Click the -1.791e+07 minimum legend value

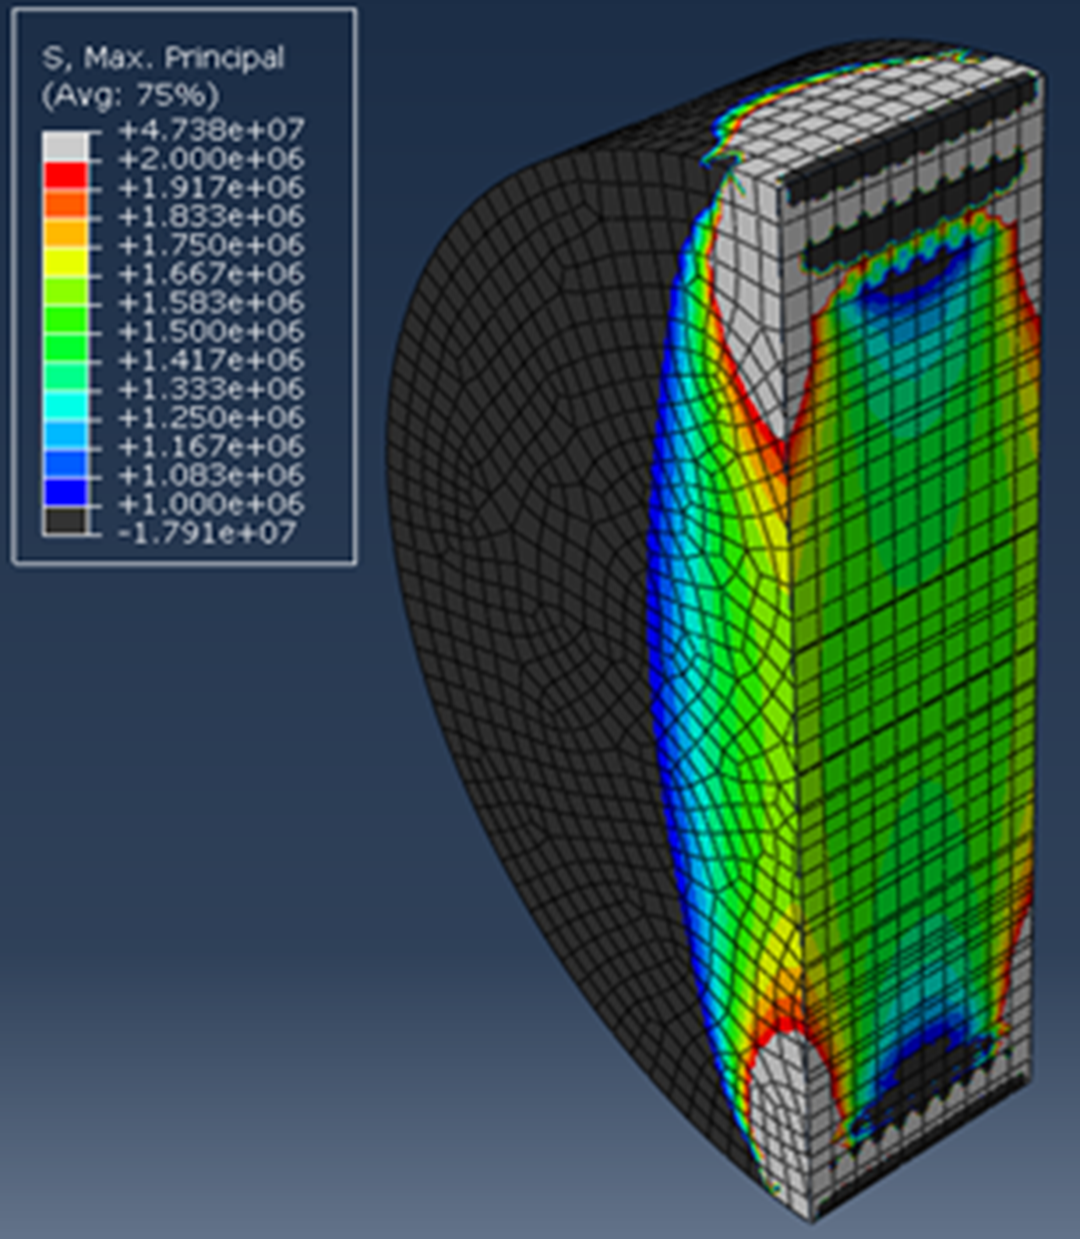[207, 533]
